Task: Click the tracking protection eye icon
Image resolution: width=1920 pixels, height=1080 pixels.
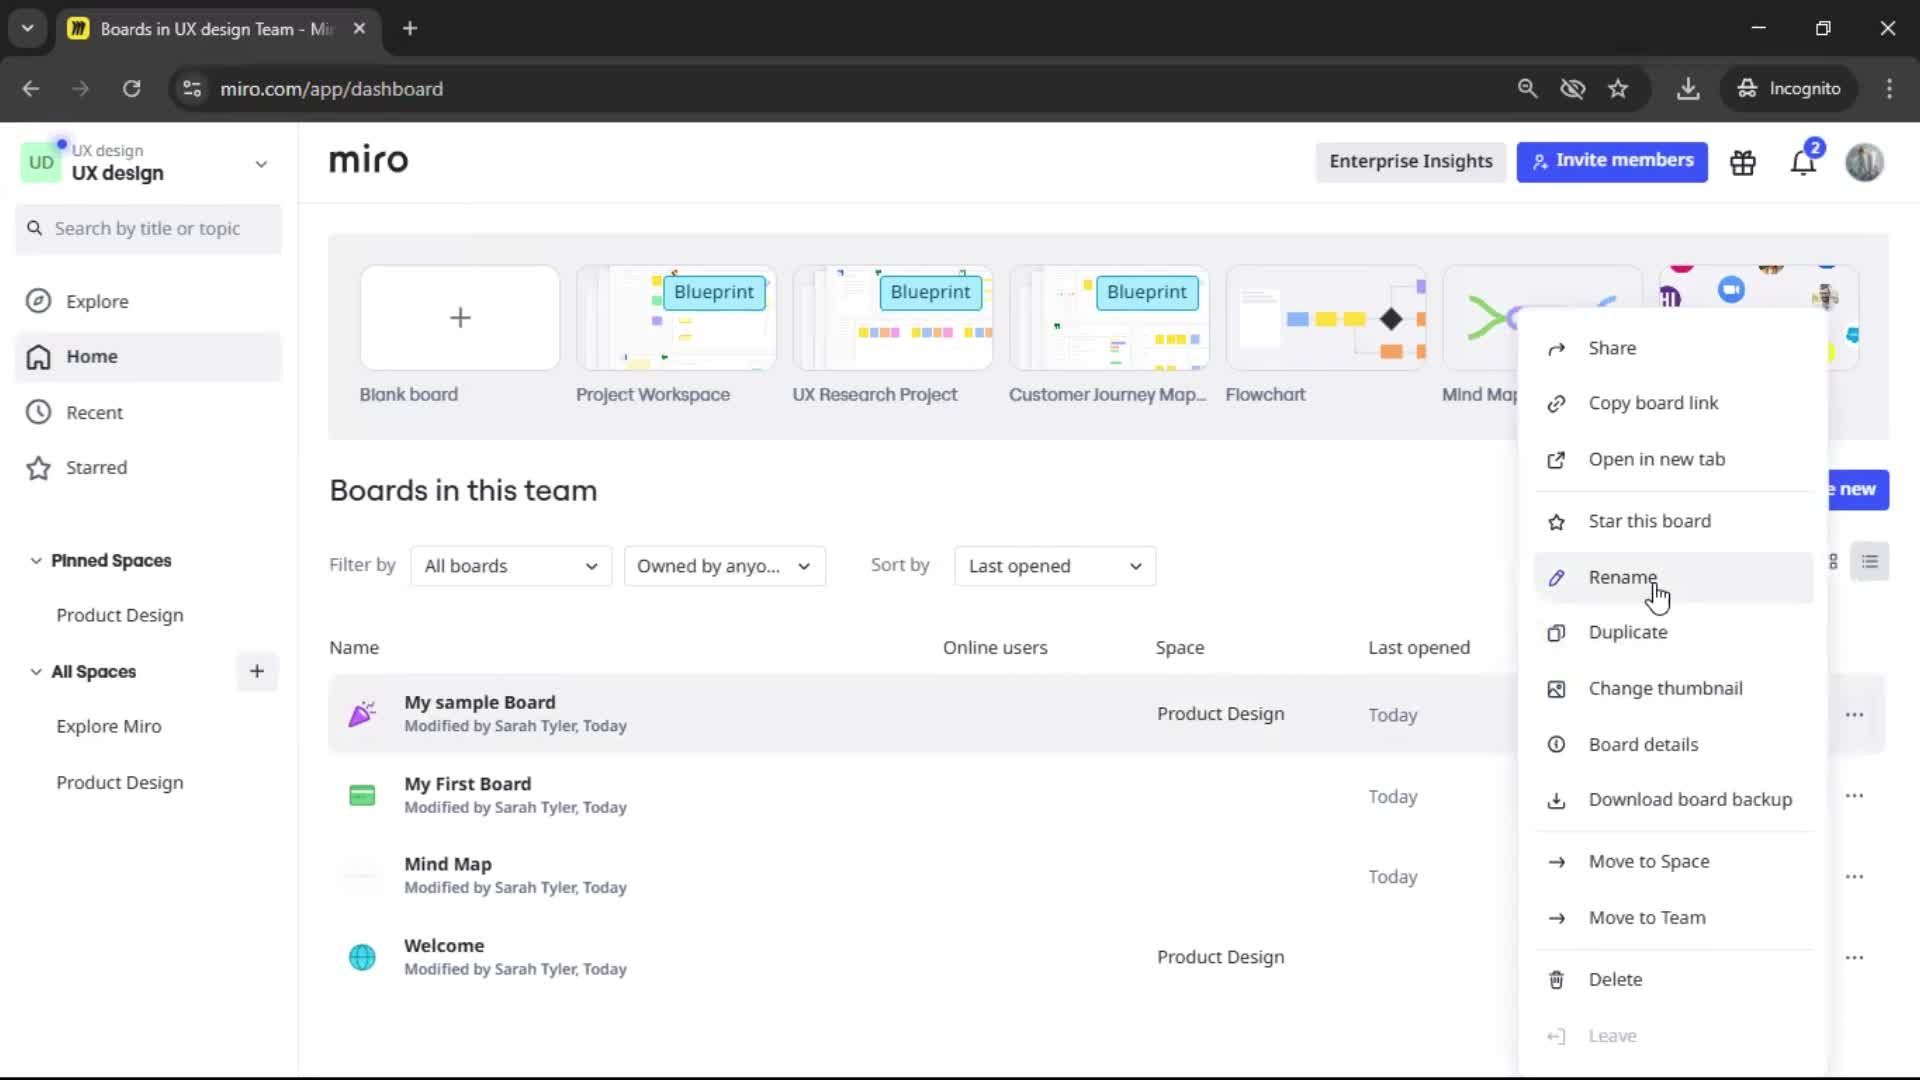Action: 1573,89
